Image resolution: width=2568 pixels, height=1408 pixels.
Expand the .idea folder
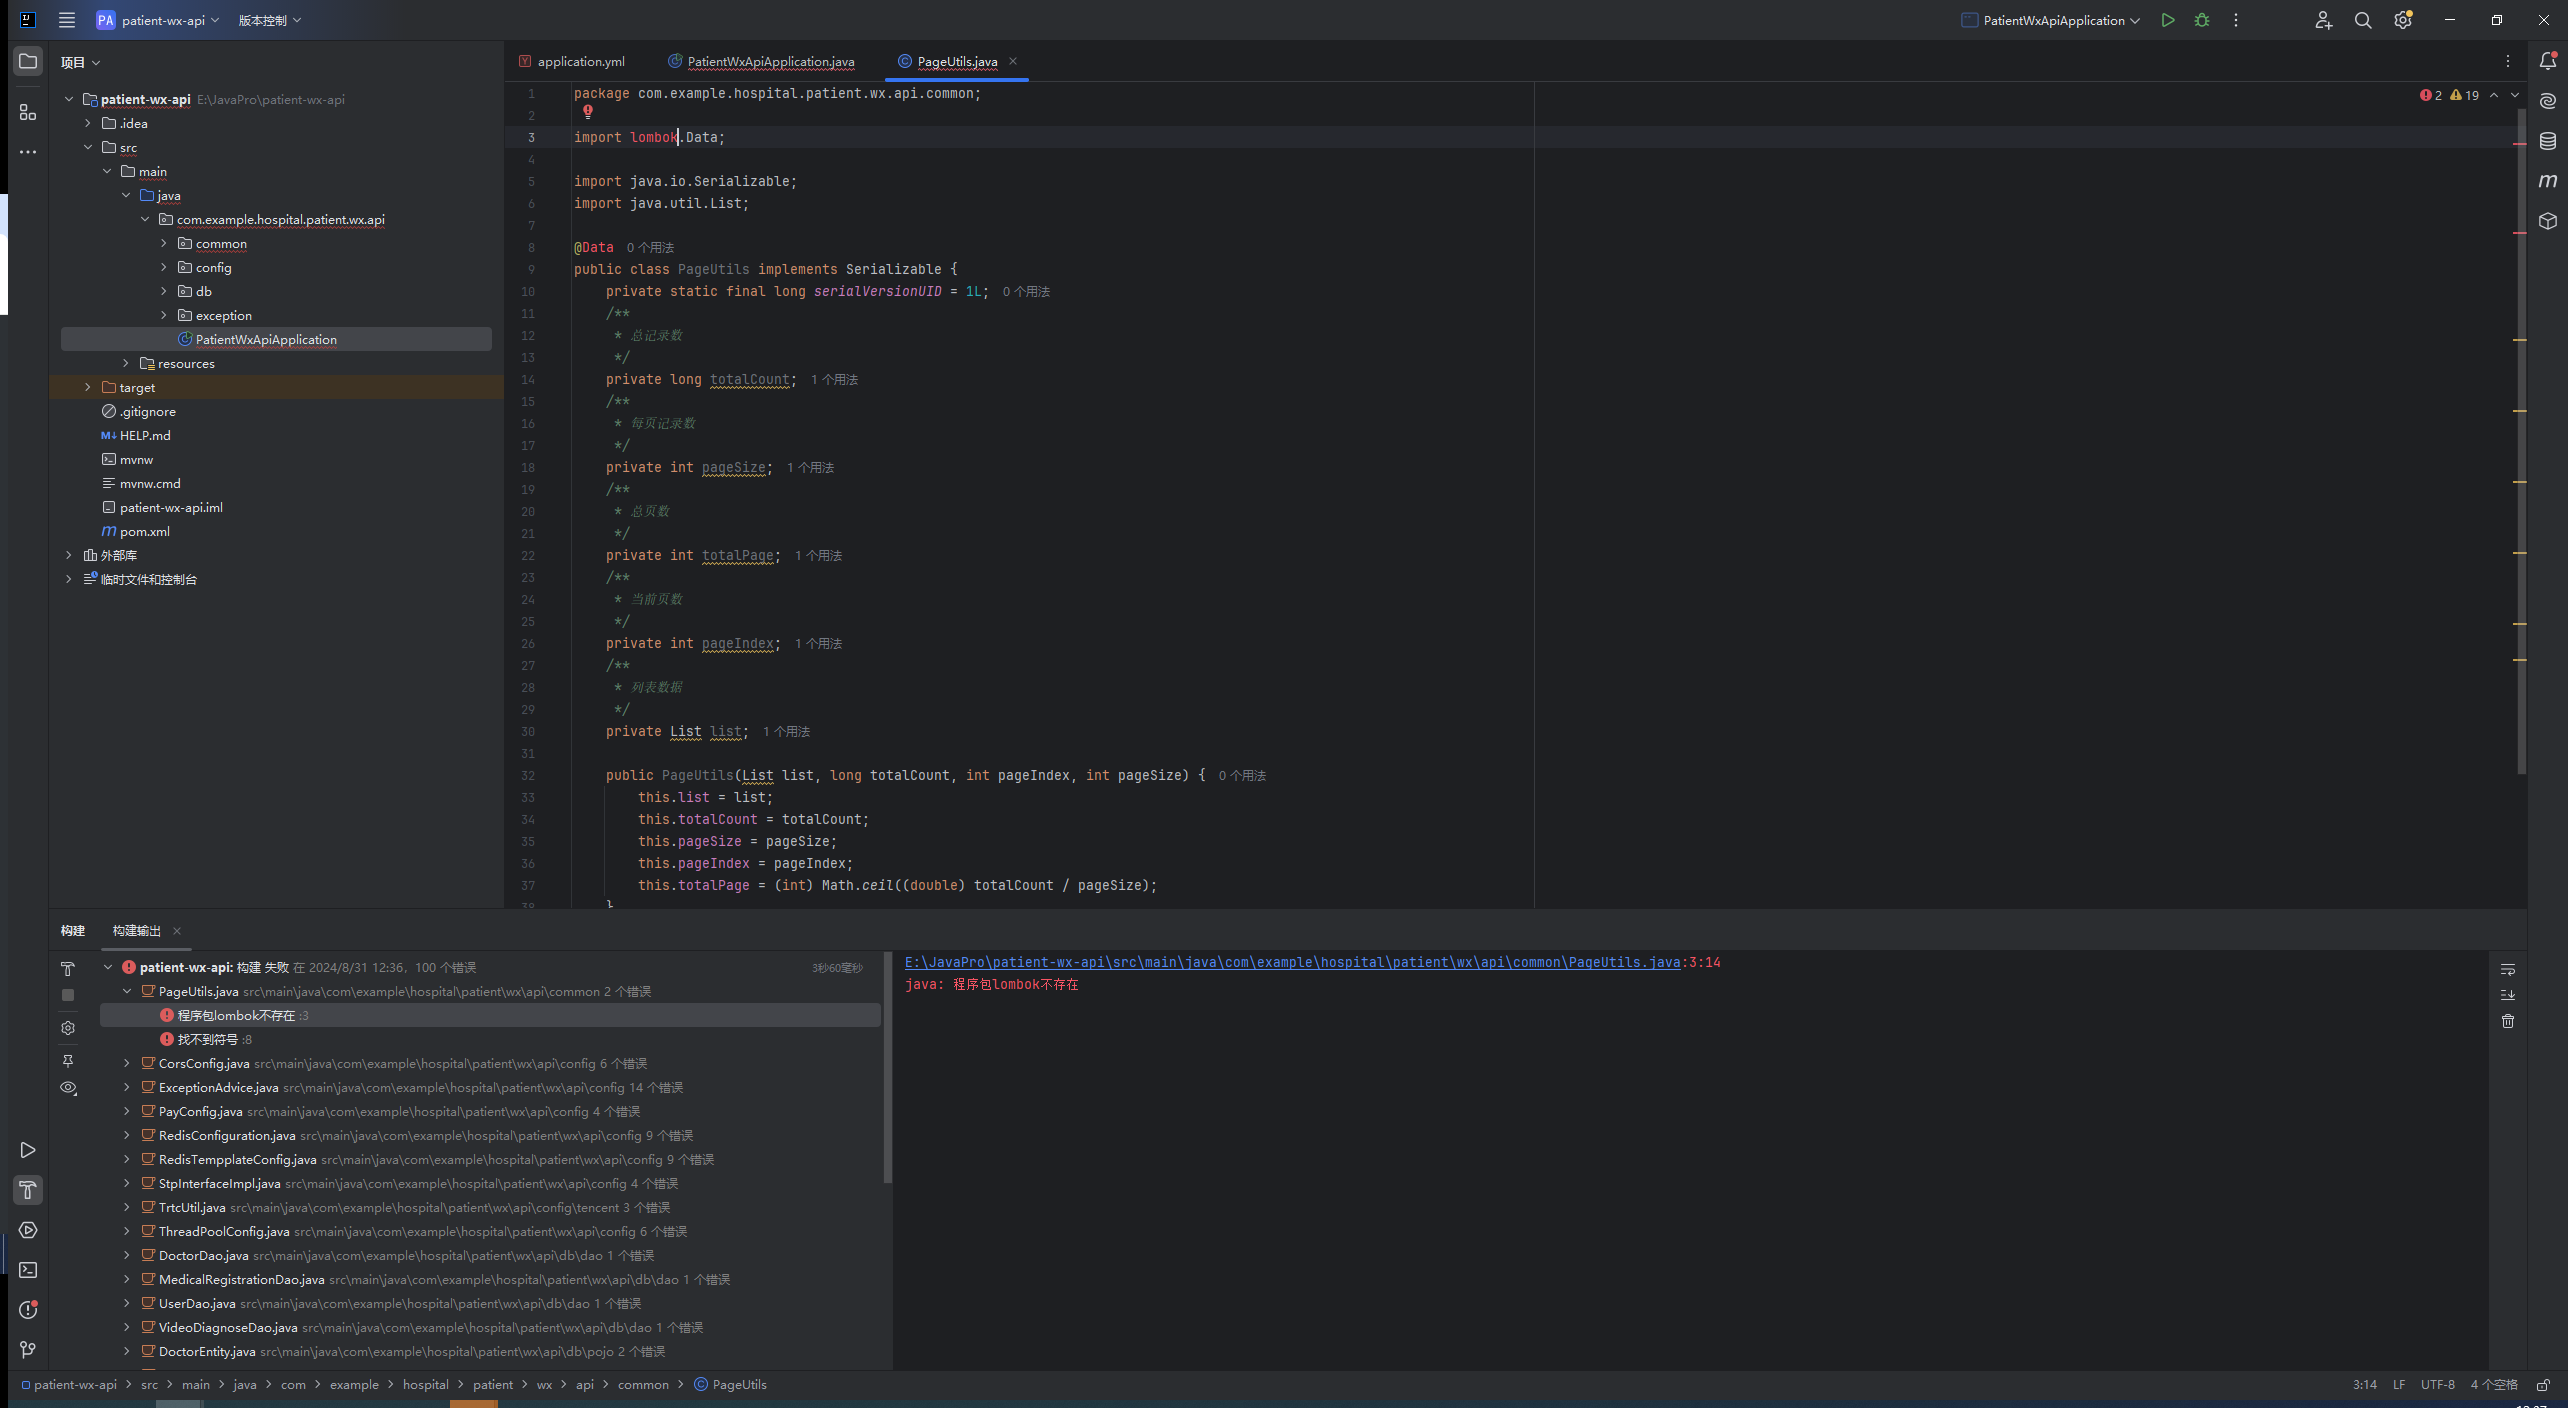88,124
